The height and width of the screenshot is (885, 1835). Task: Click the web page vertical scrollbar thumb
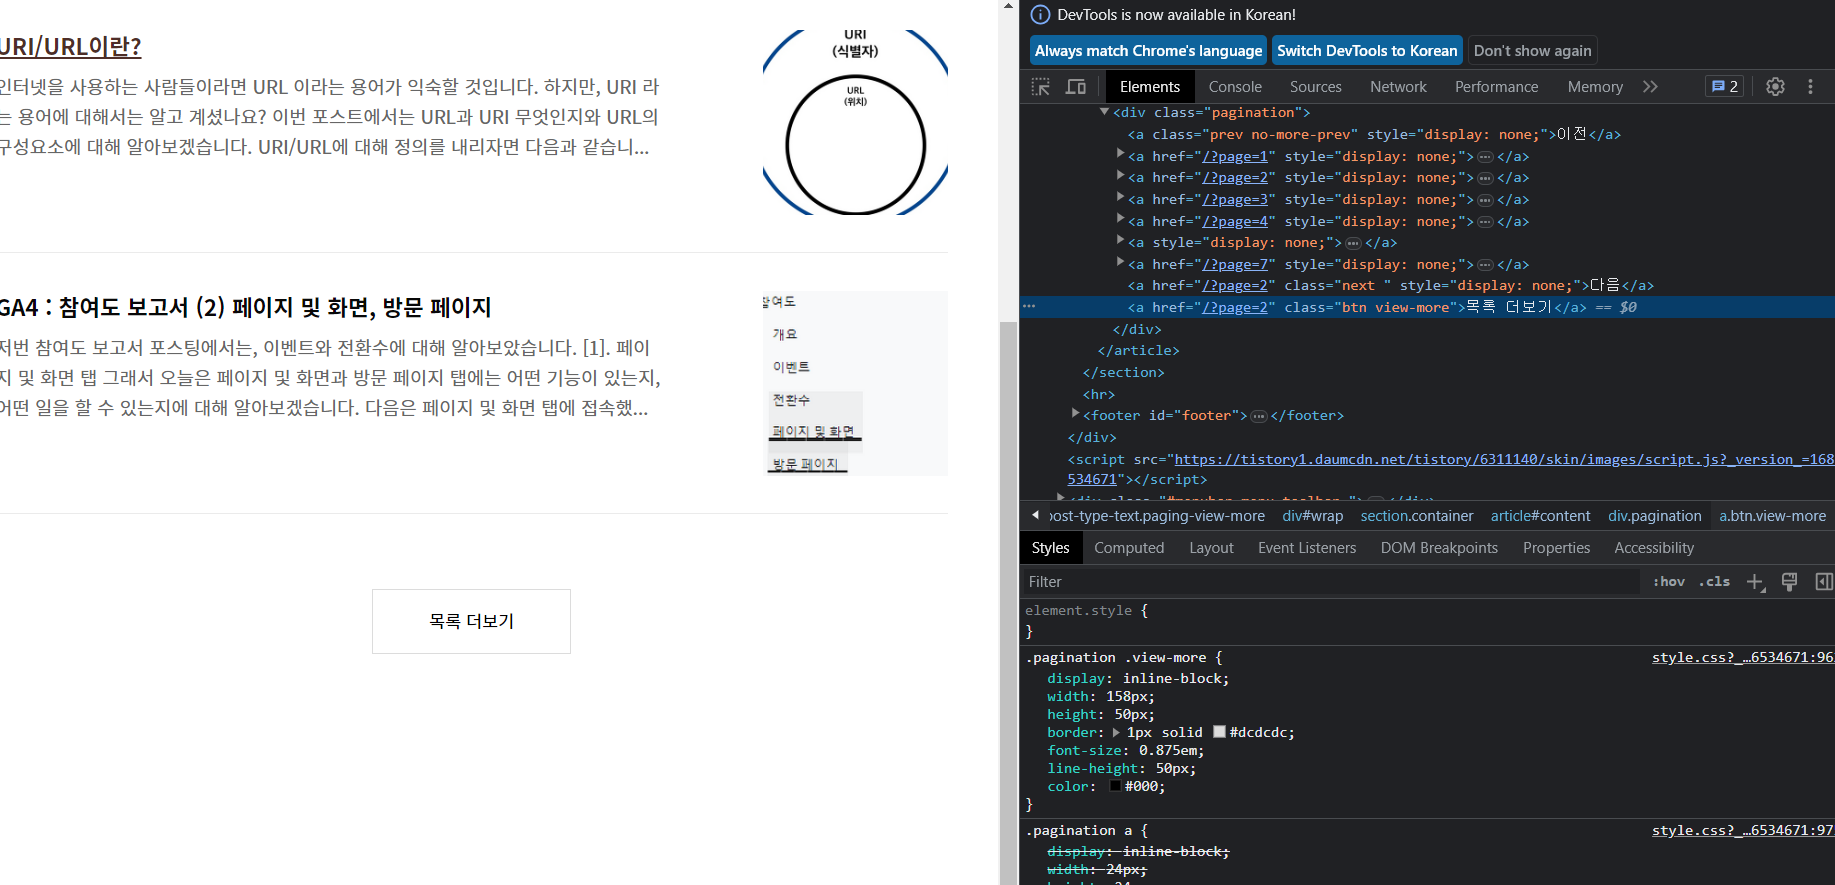click(1008, 603)
